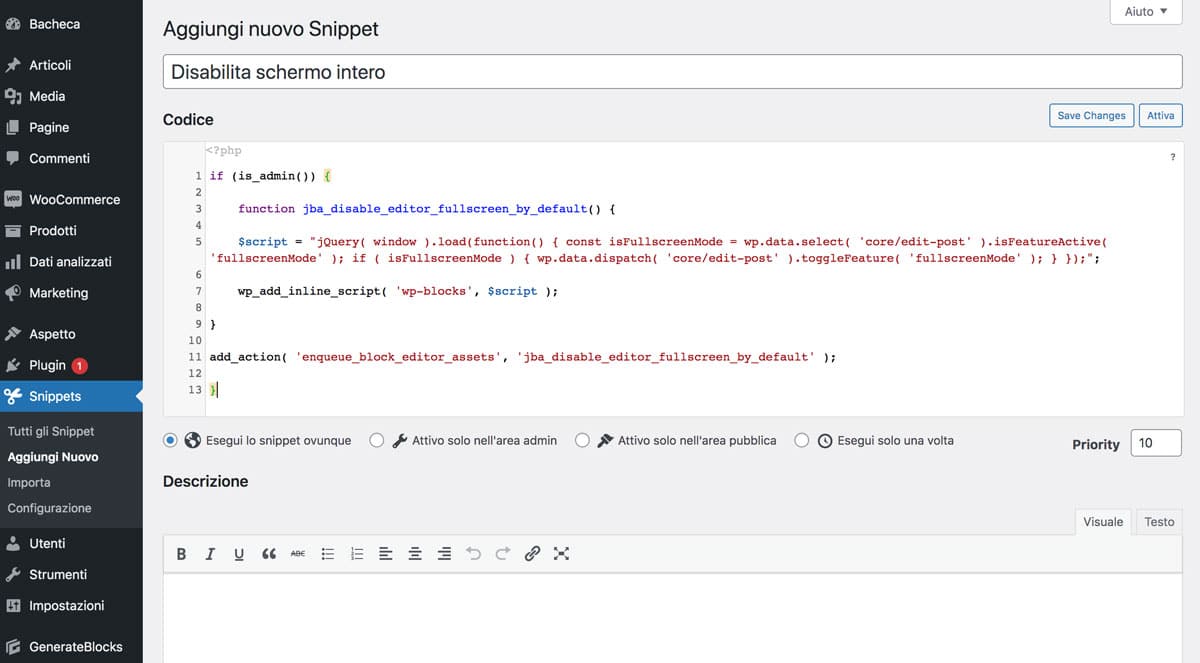This screenshot has height=663, width=1200.
Task: Open the Marketing menu
Action: click(x=71, y=292)
